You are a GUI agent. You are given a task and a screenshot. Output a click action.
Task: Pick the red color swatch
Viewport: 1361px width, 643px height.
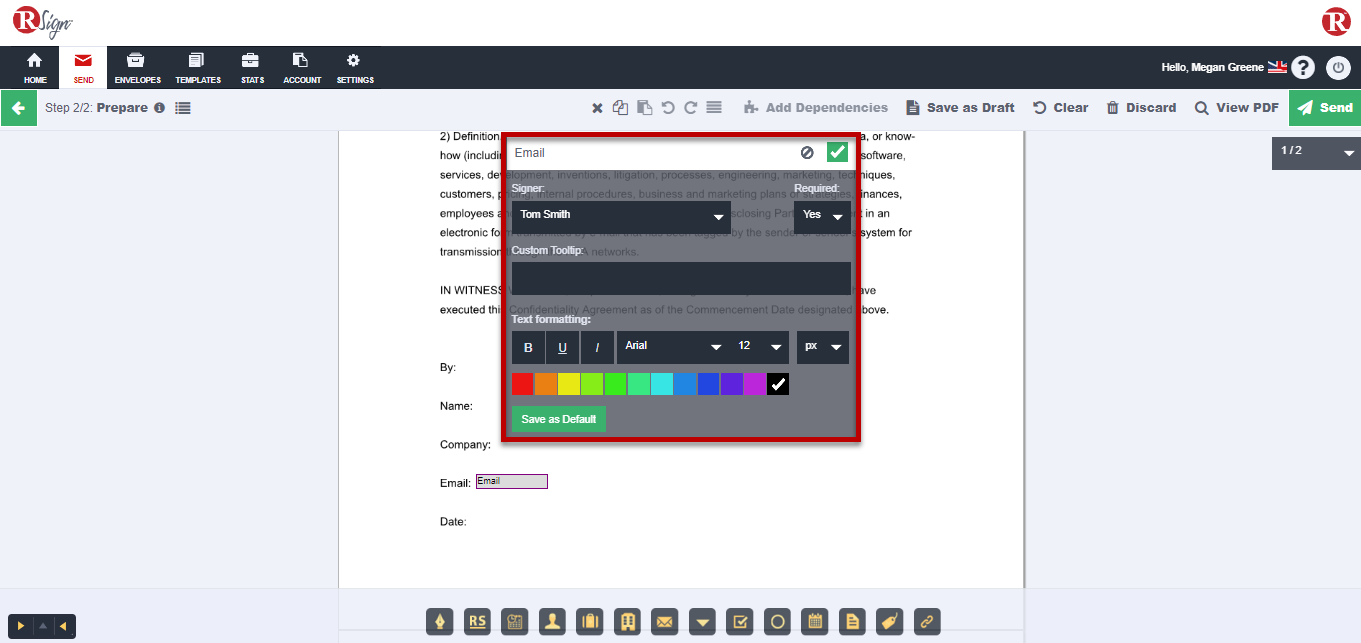[x=522, y=384]
